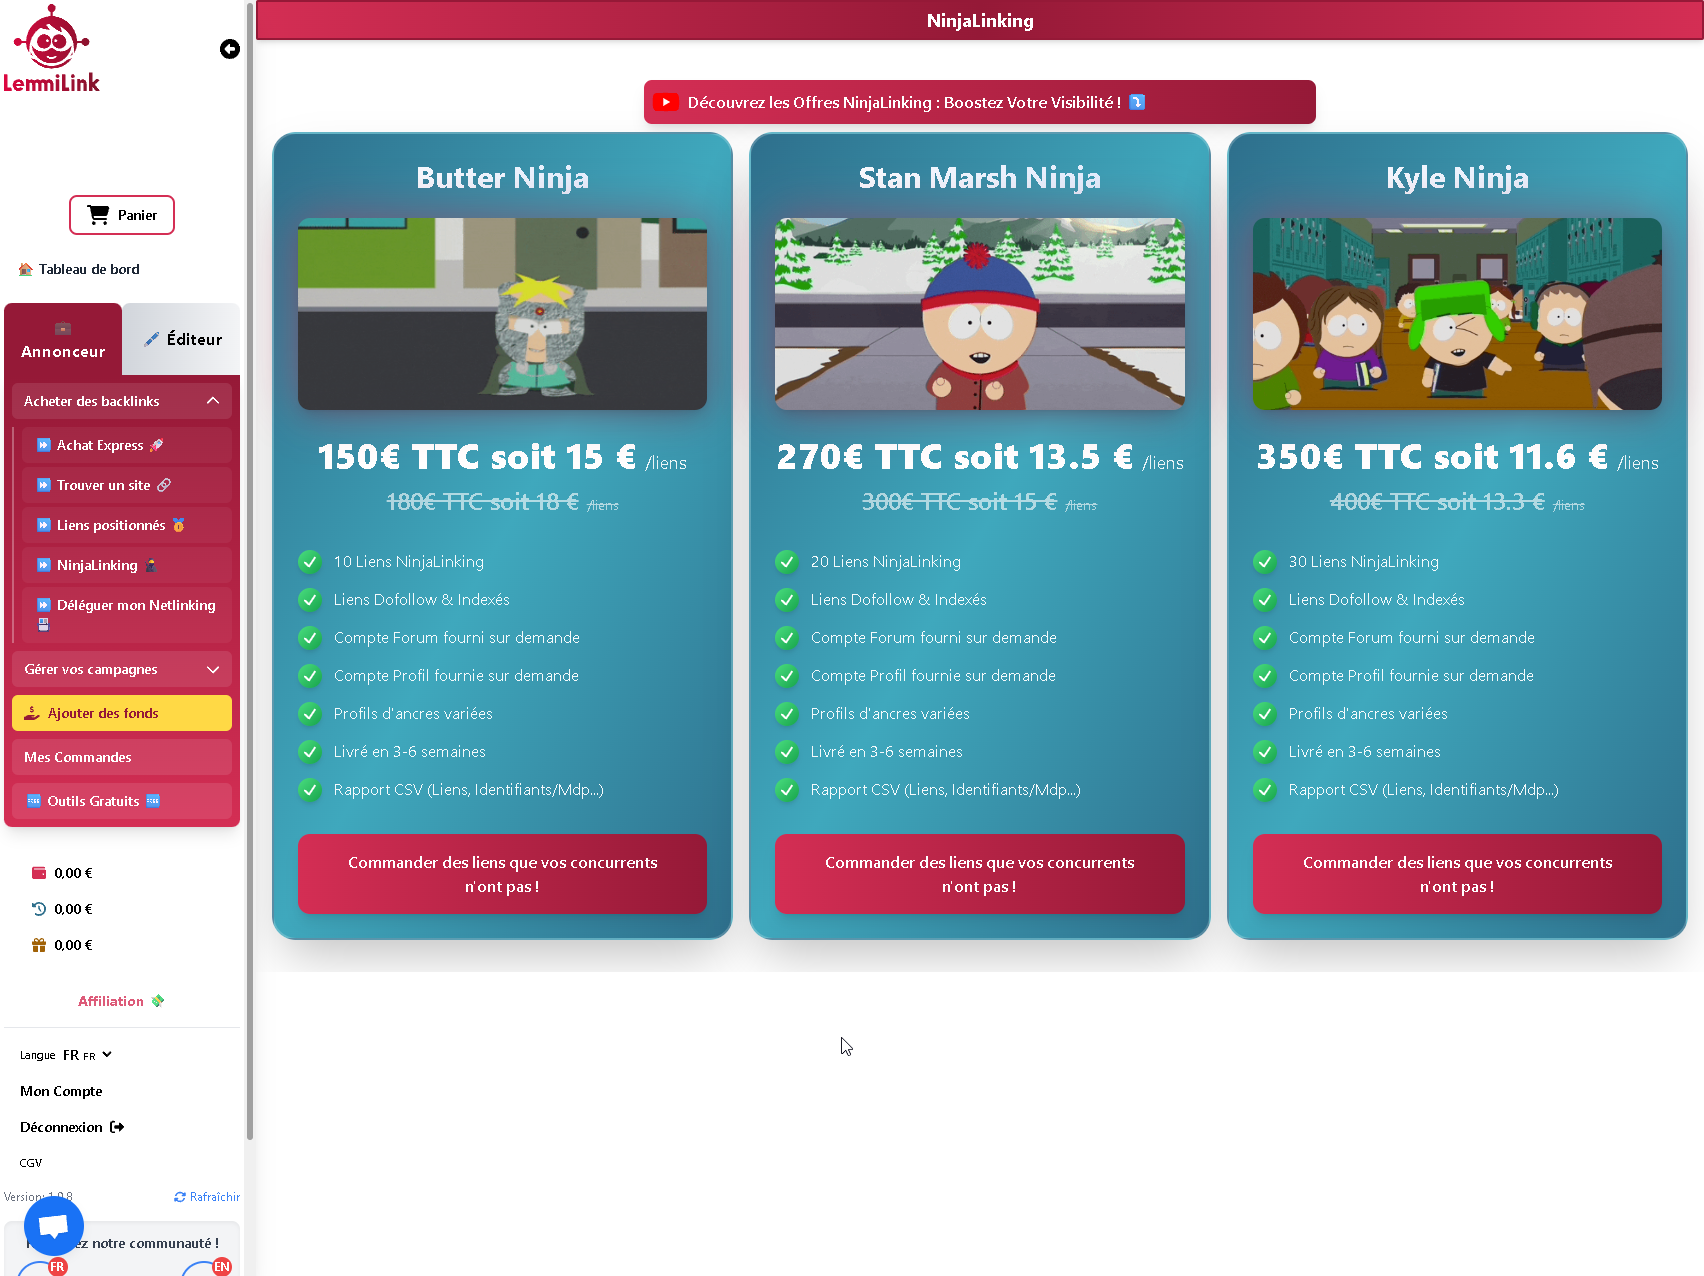1704x1276 pixels.
Task: Click the Achat Express rocket icon
Action: (157, 445)
